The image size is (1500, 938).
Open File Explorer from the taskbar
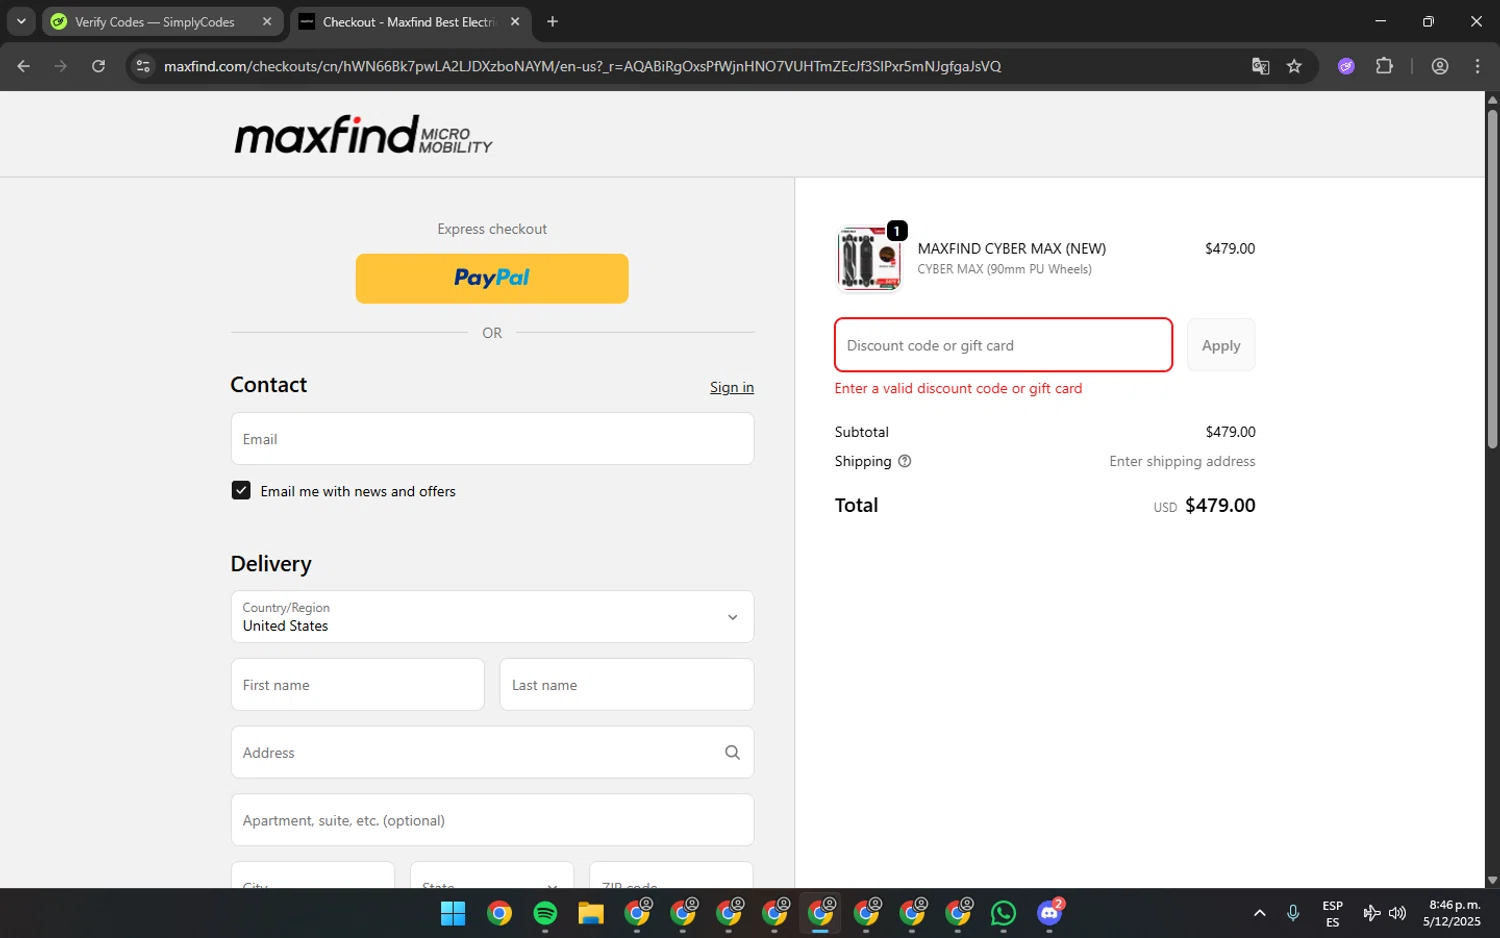591,913
